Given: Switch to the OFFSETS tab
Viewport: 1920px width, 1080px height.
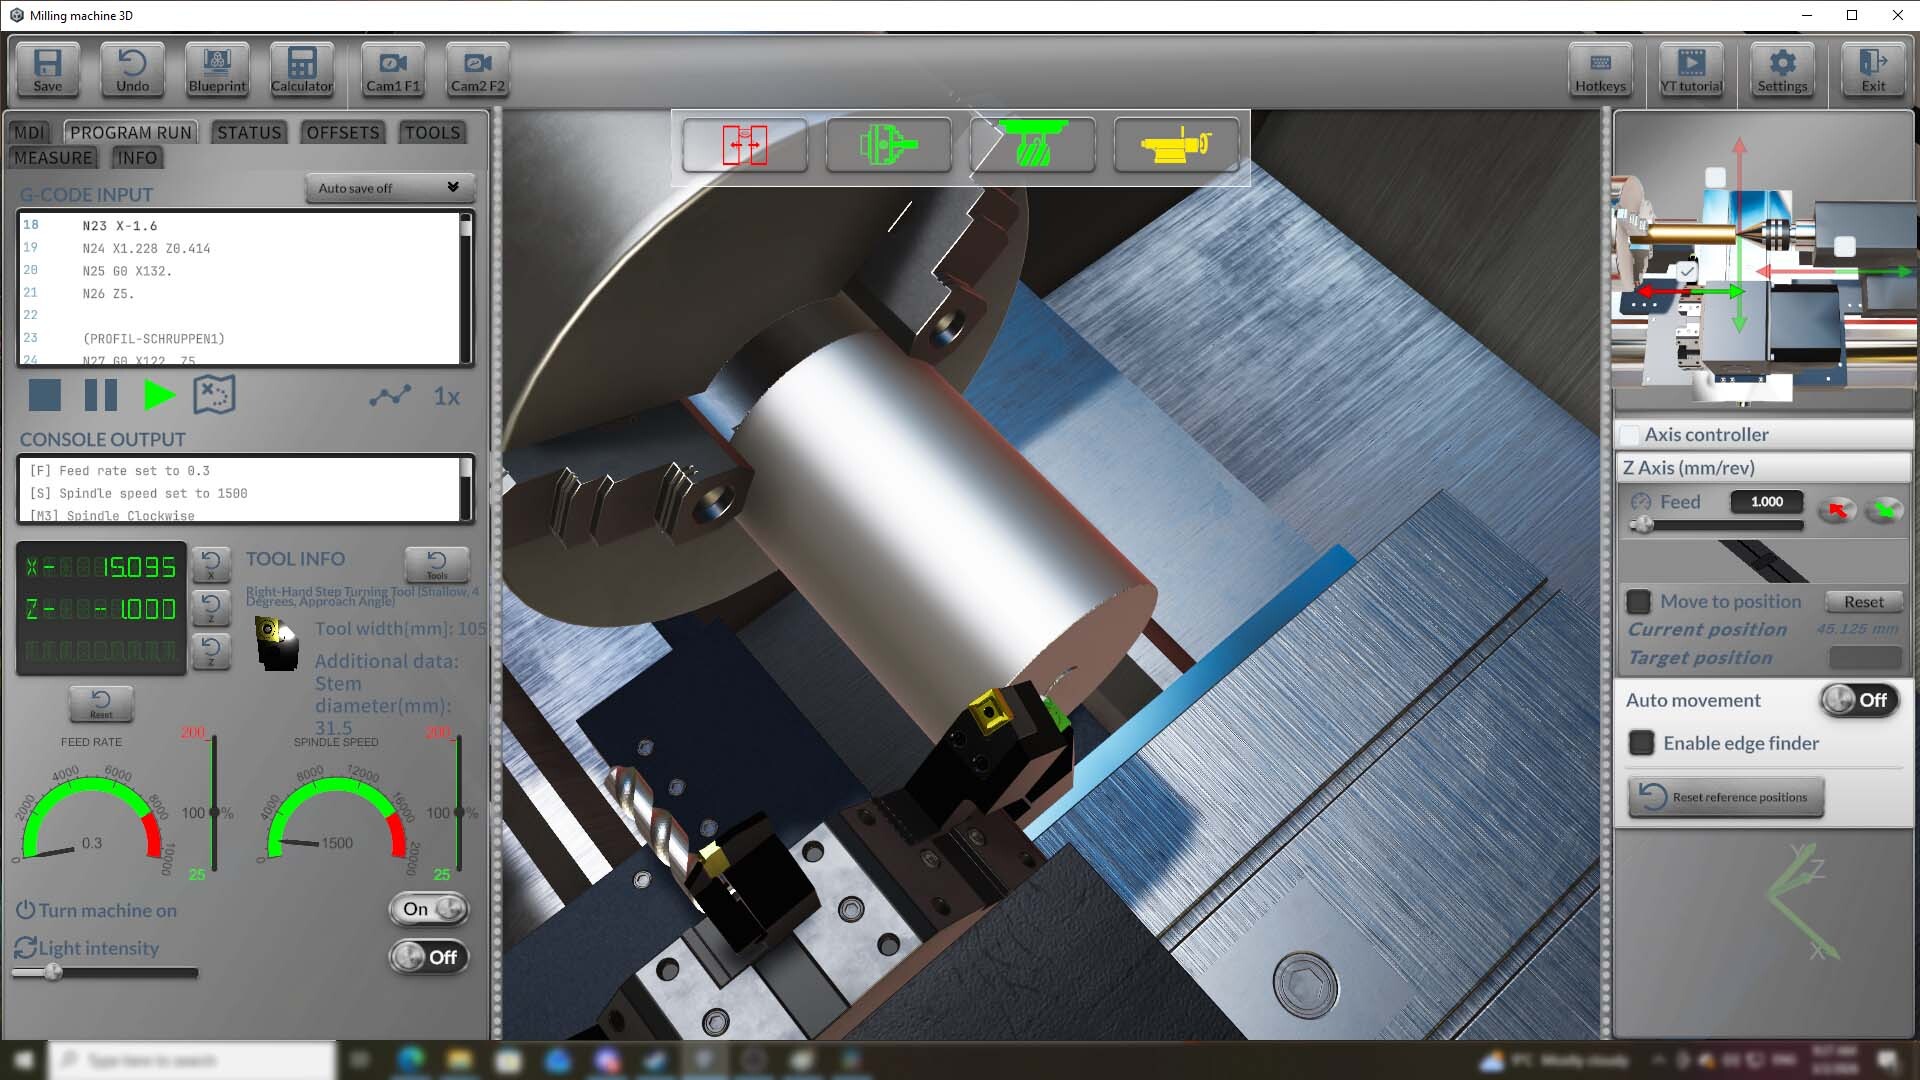Looking at the screenshot, I should pos(342,131).
